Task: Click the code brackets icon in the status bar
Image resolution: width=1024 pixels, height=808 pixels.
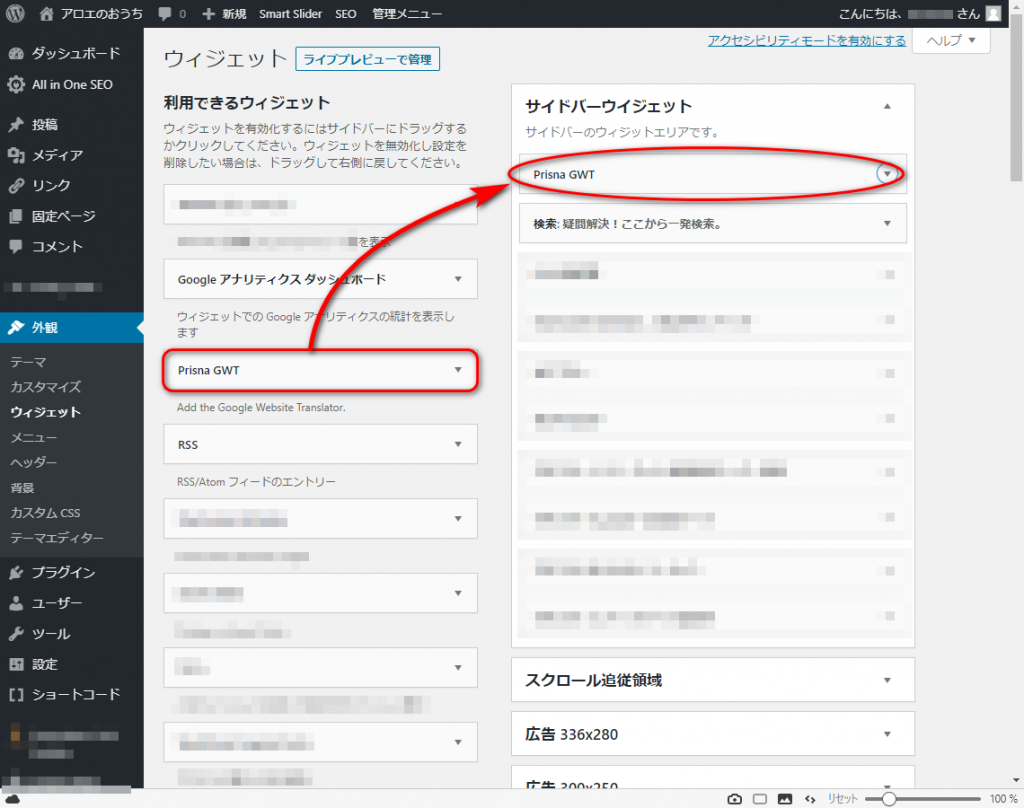Action: click(809, 799)
